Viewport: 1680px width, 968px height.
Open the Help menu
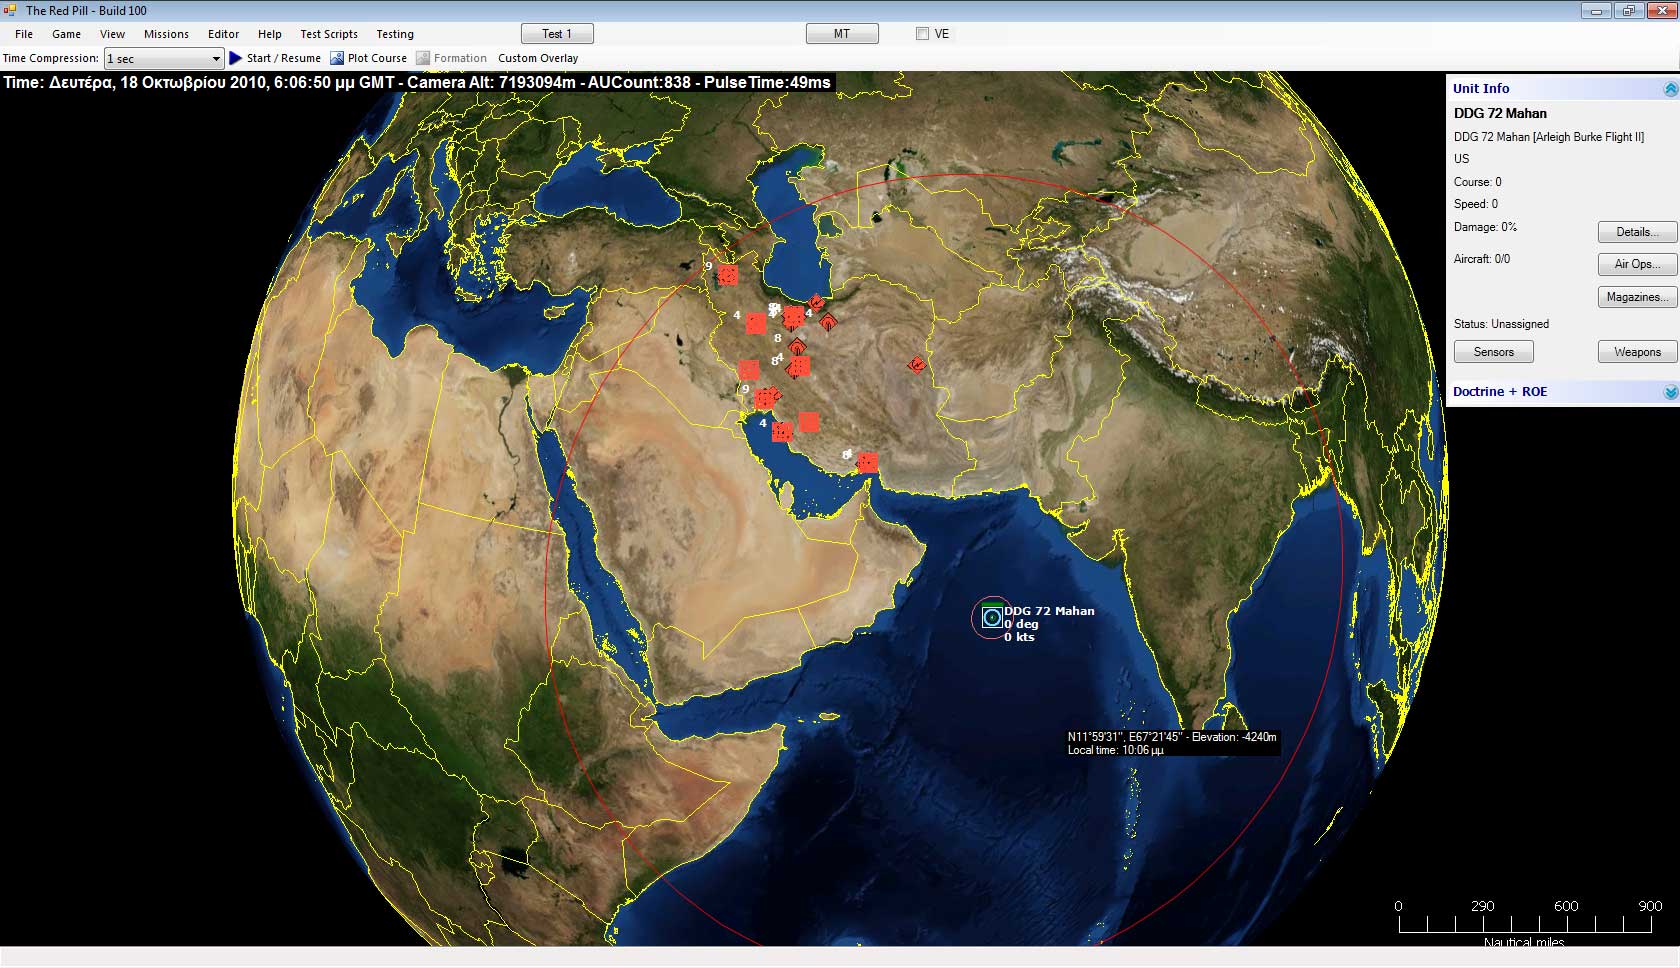pyautogui.click(x=270, y=34)
